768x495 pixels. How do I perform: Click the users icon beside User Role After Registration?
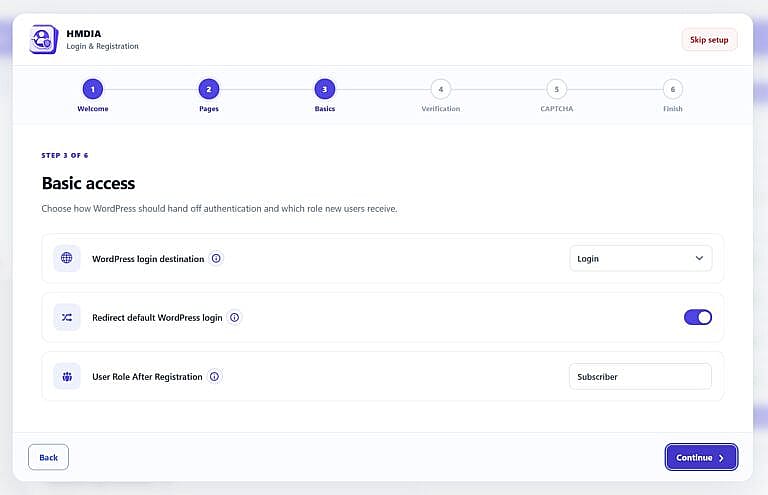point(67,377)
